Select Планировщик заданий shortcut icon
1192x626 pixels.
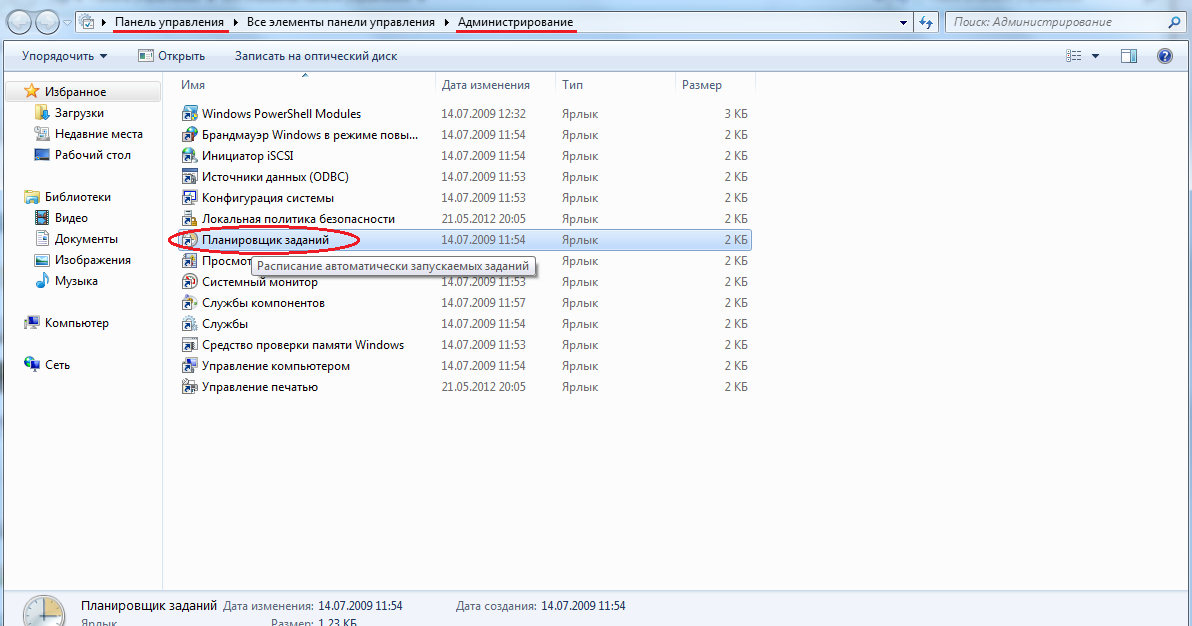189,240
